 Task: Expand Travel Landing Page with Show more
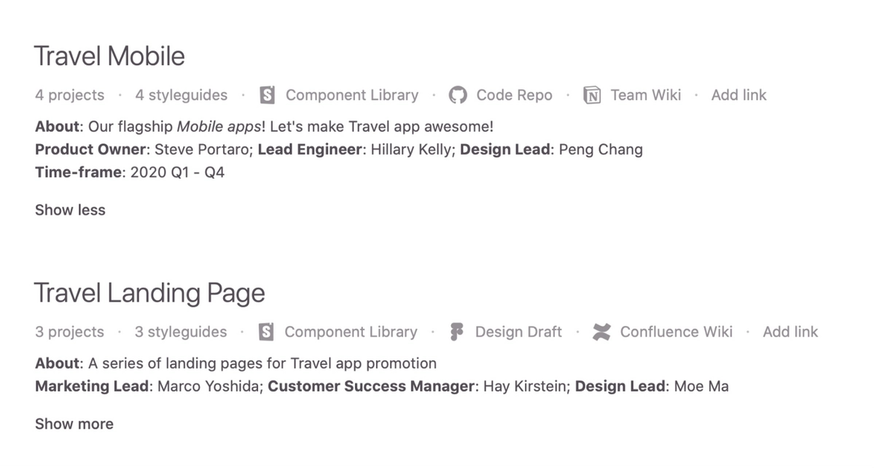pos(74,424)
